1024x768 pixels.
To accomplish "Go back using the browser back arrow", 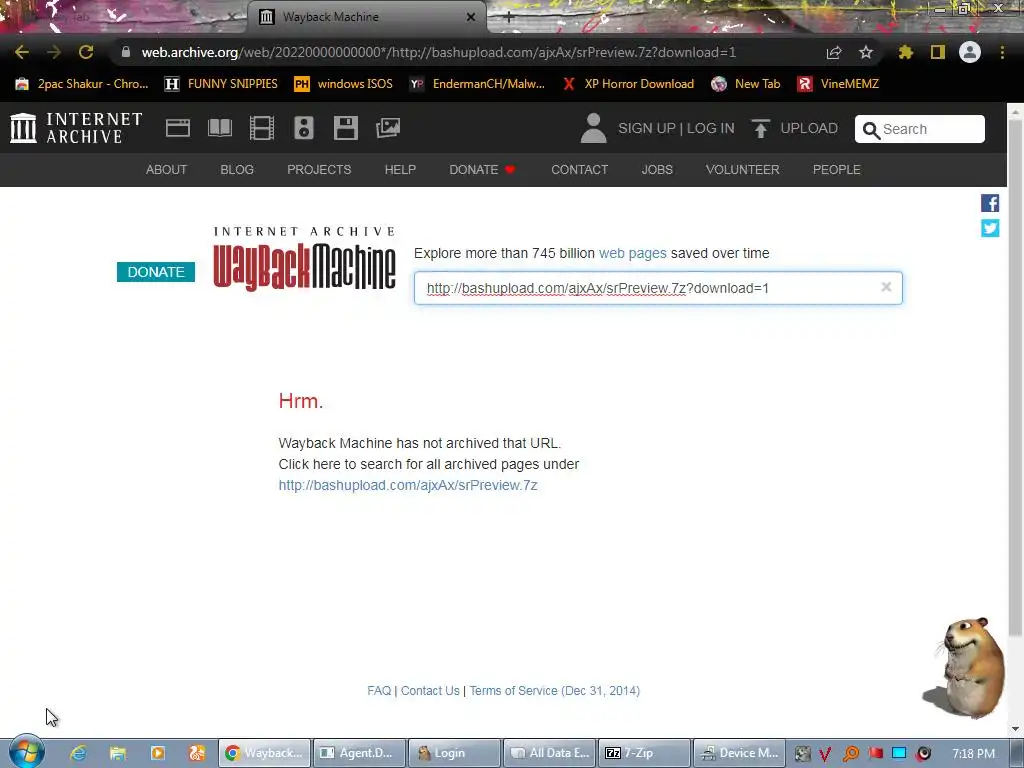I will point(22,52).
